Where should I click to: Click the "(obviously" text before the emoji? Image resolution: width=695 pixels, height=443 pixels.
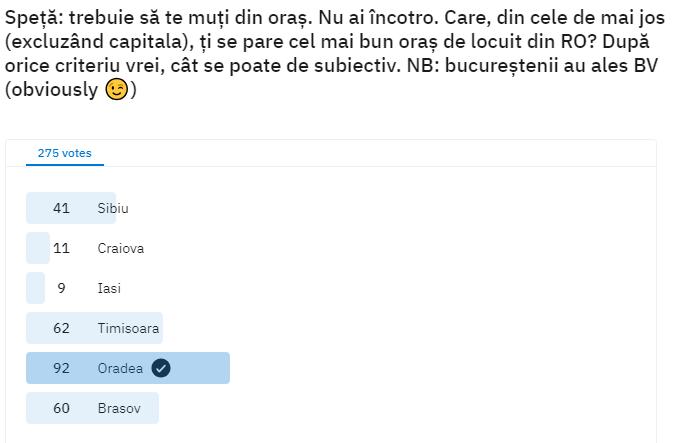click(x=52, y=91)
